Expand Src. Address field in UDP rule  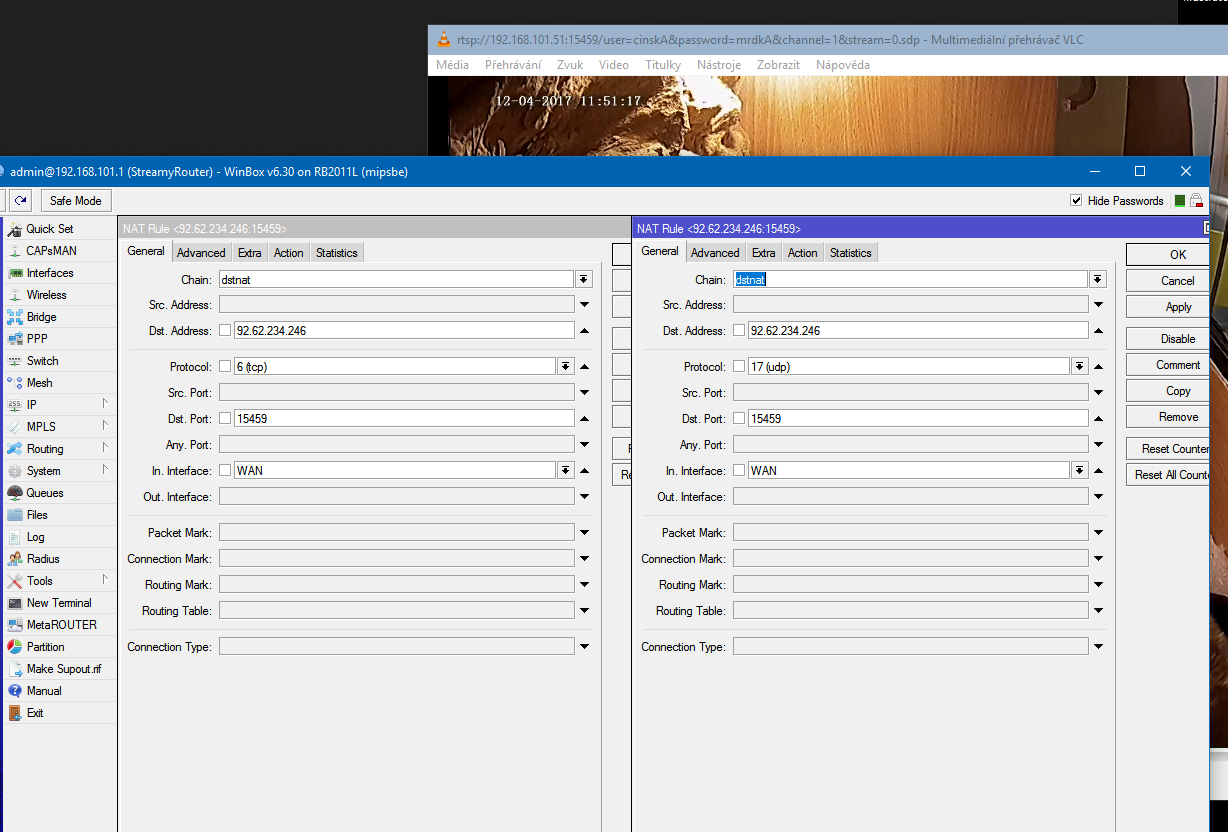[x=1098, y=305]
